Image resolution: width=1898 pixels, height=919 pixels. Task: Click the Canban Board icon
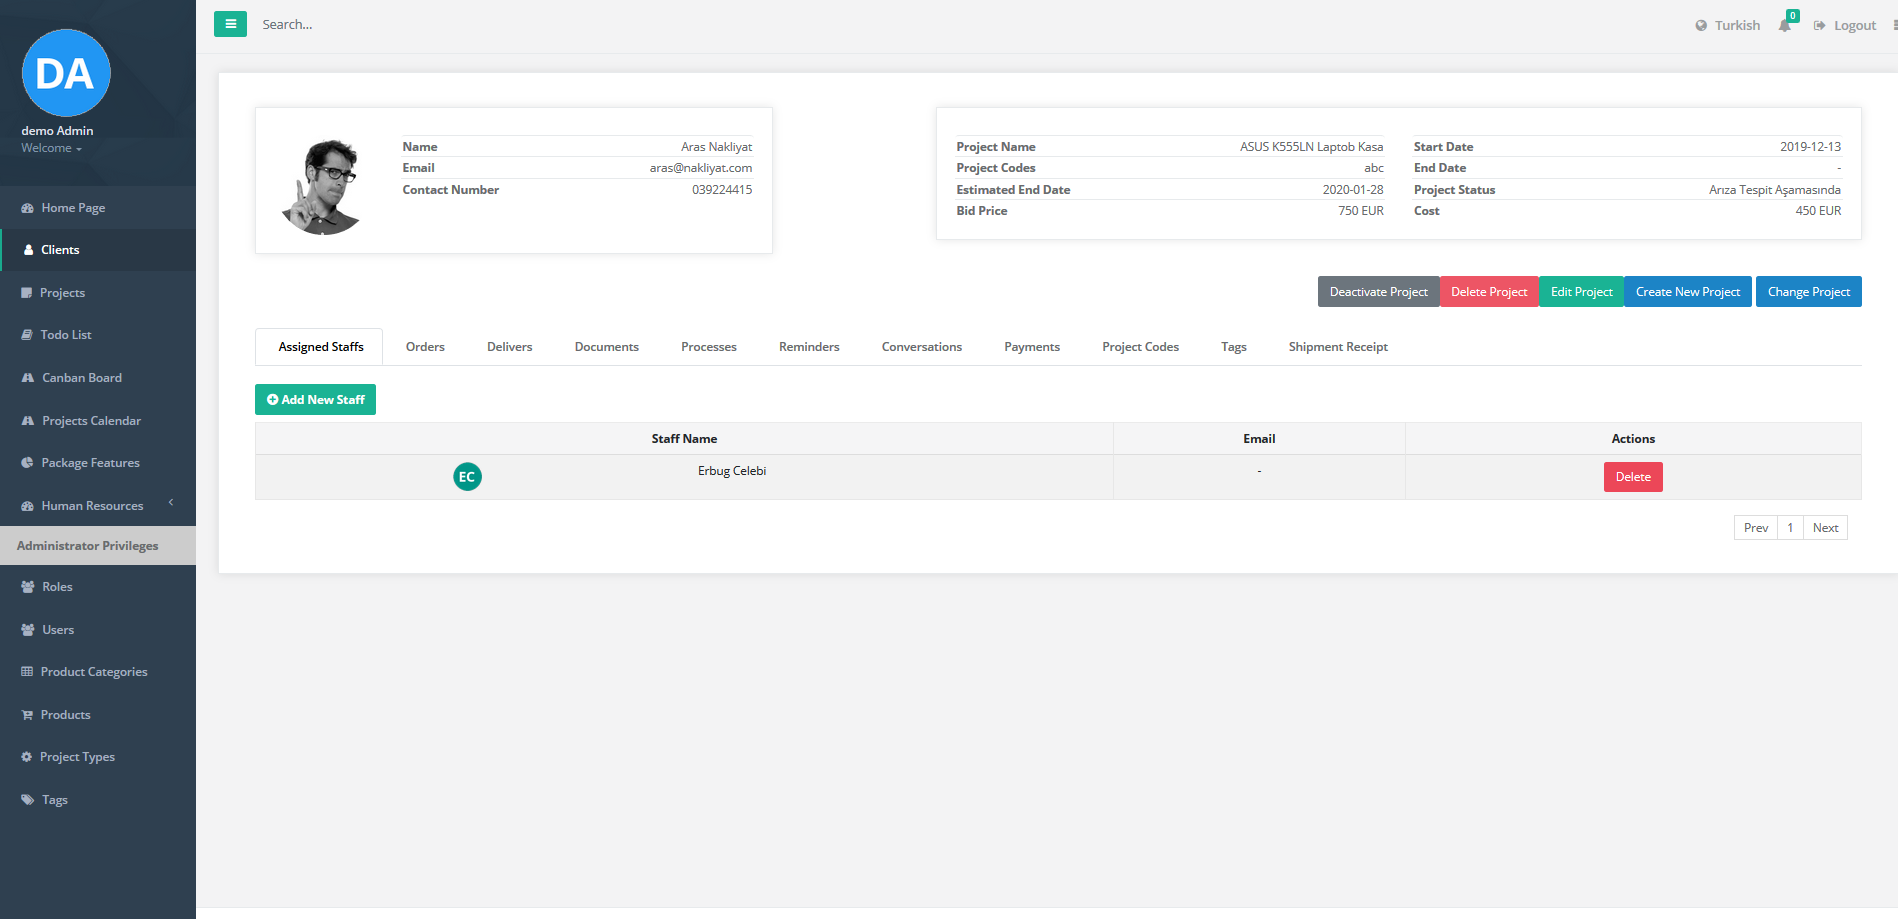pyautogui.click(x=28, y=378)
